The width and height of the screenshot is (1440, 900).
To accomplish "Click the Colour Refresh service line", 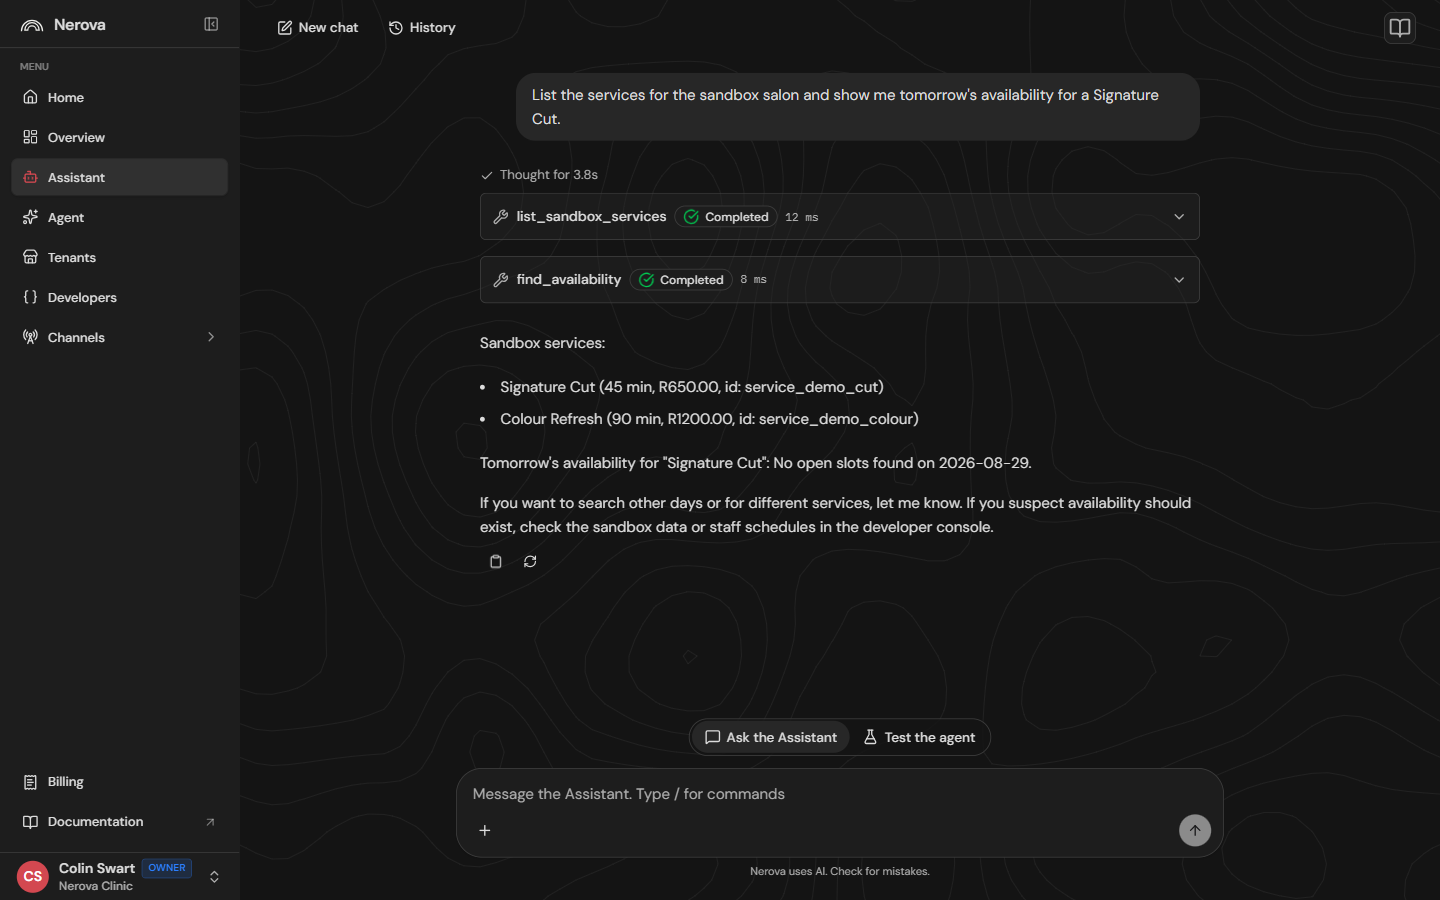I will pos(709,419).
